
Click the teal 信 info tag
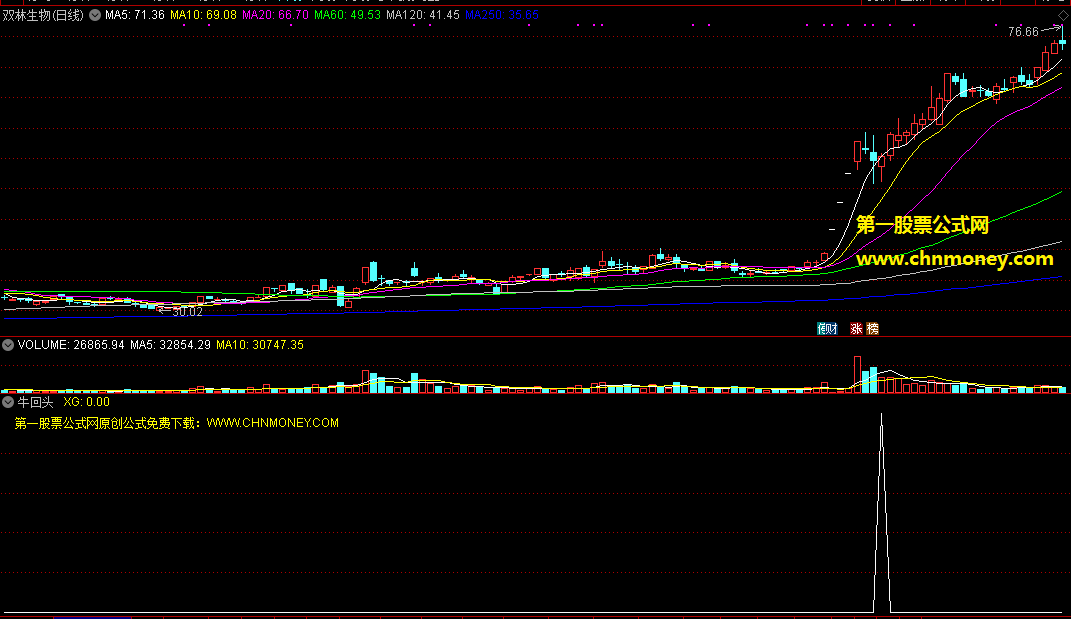click(822, 329)
